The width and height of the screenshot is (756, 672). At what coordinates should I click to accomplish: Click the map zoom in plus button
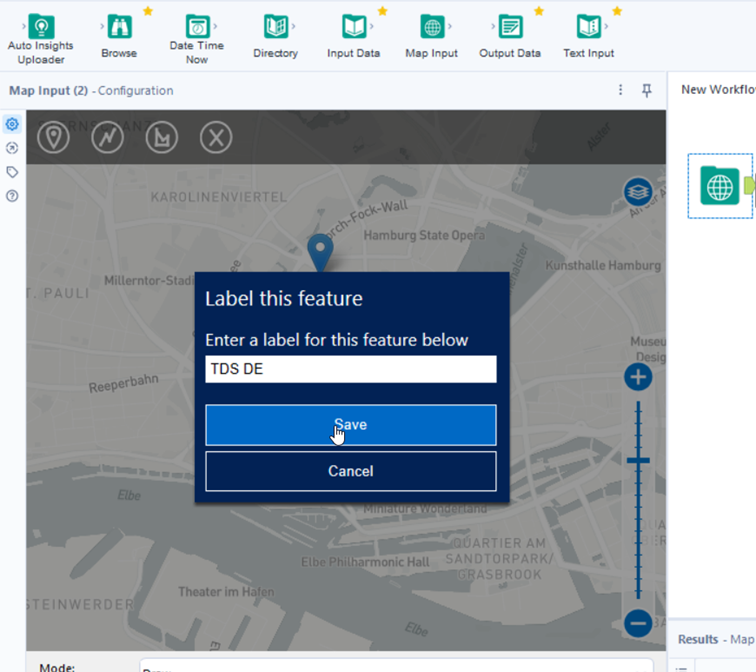pos(638,377)
